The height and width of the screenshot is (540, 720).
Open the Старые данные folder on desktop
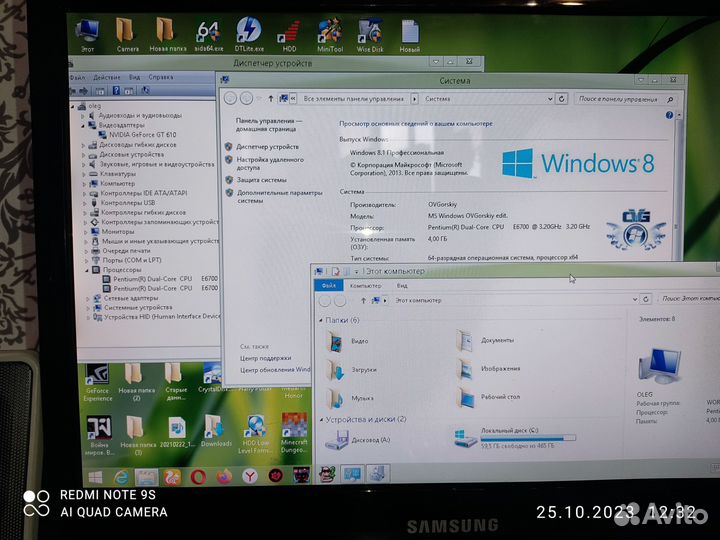click(x=176, y=382)
